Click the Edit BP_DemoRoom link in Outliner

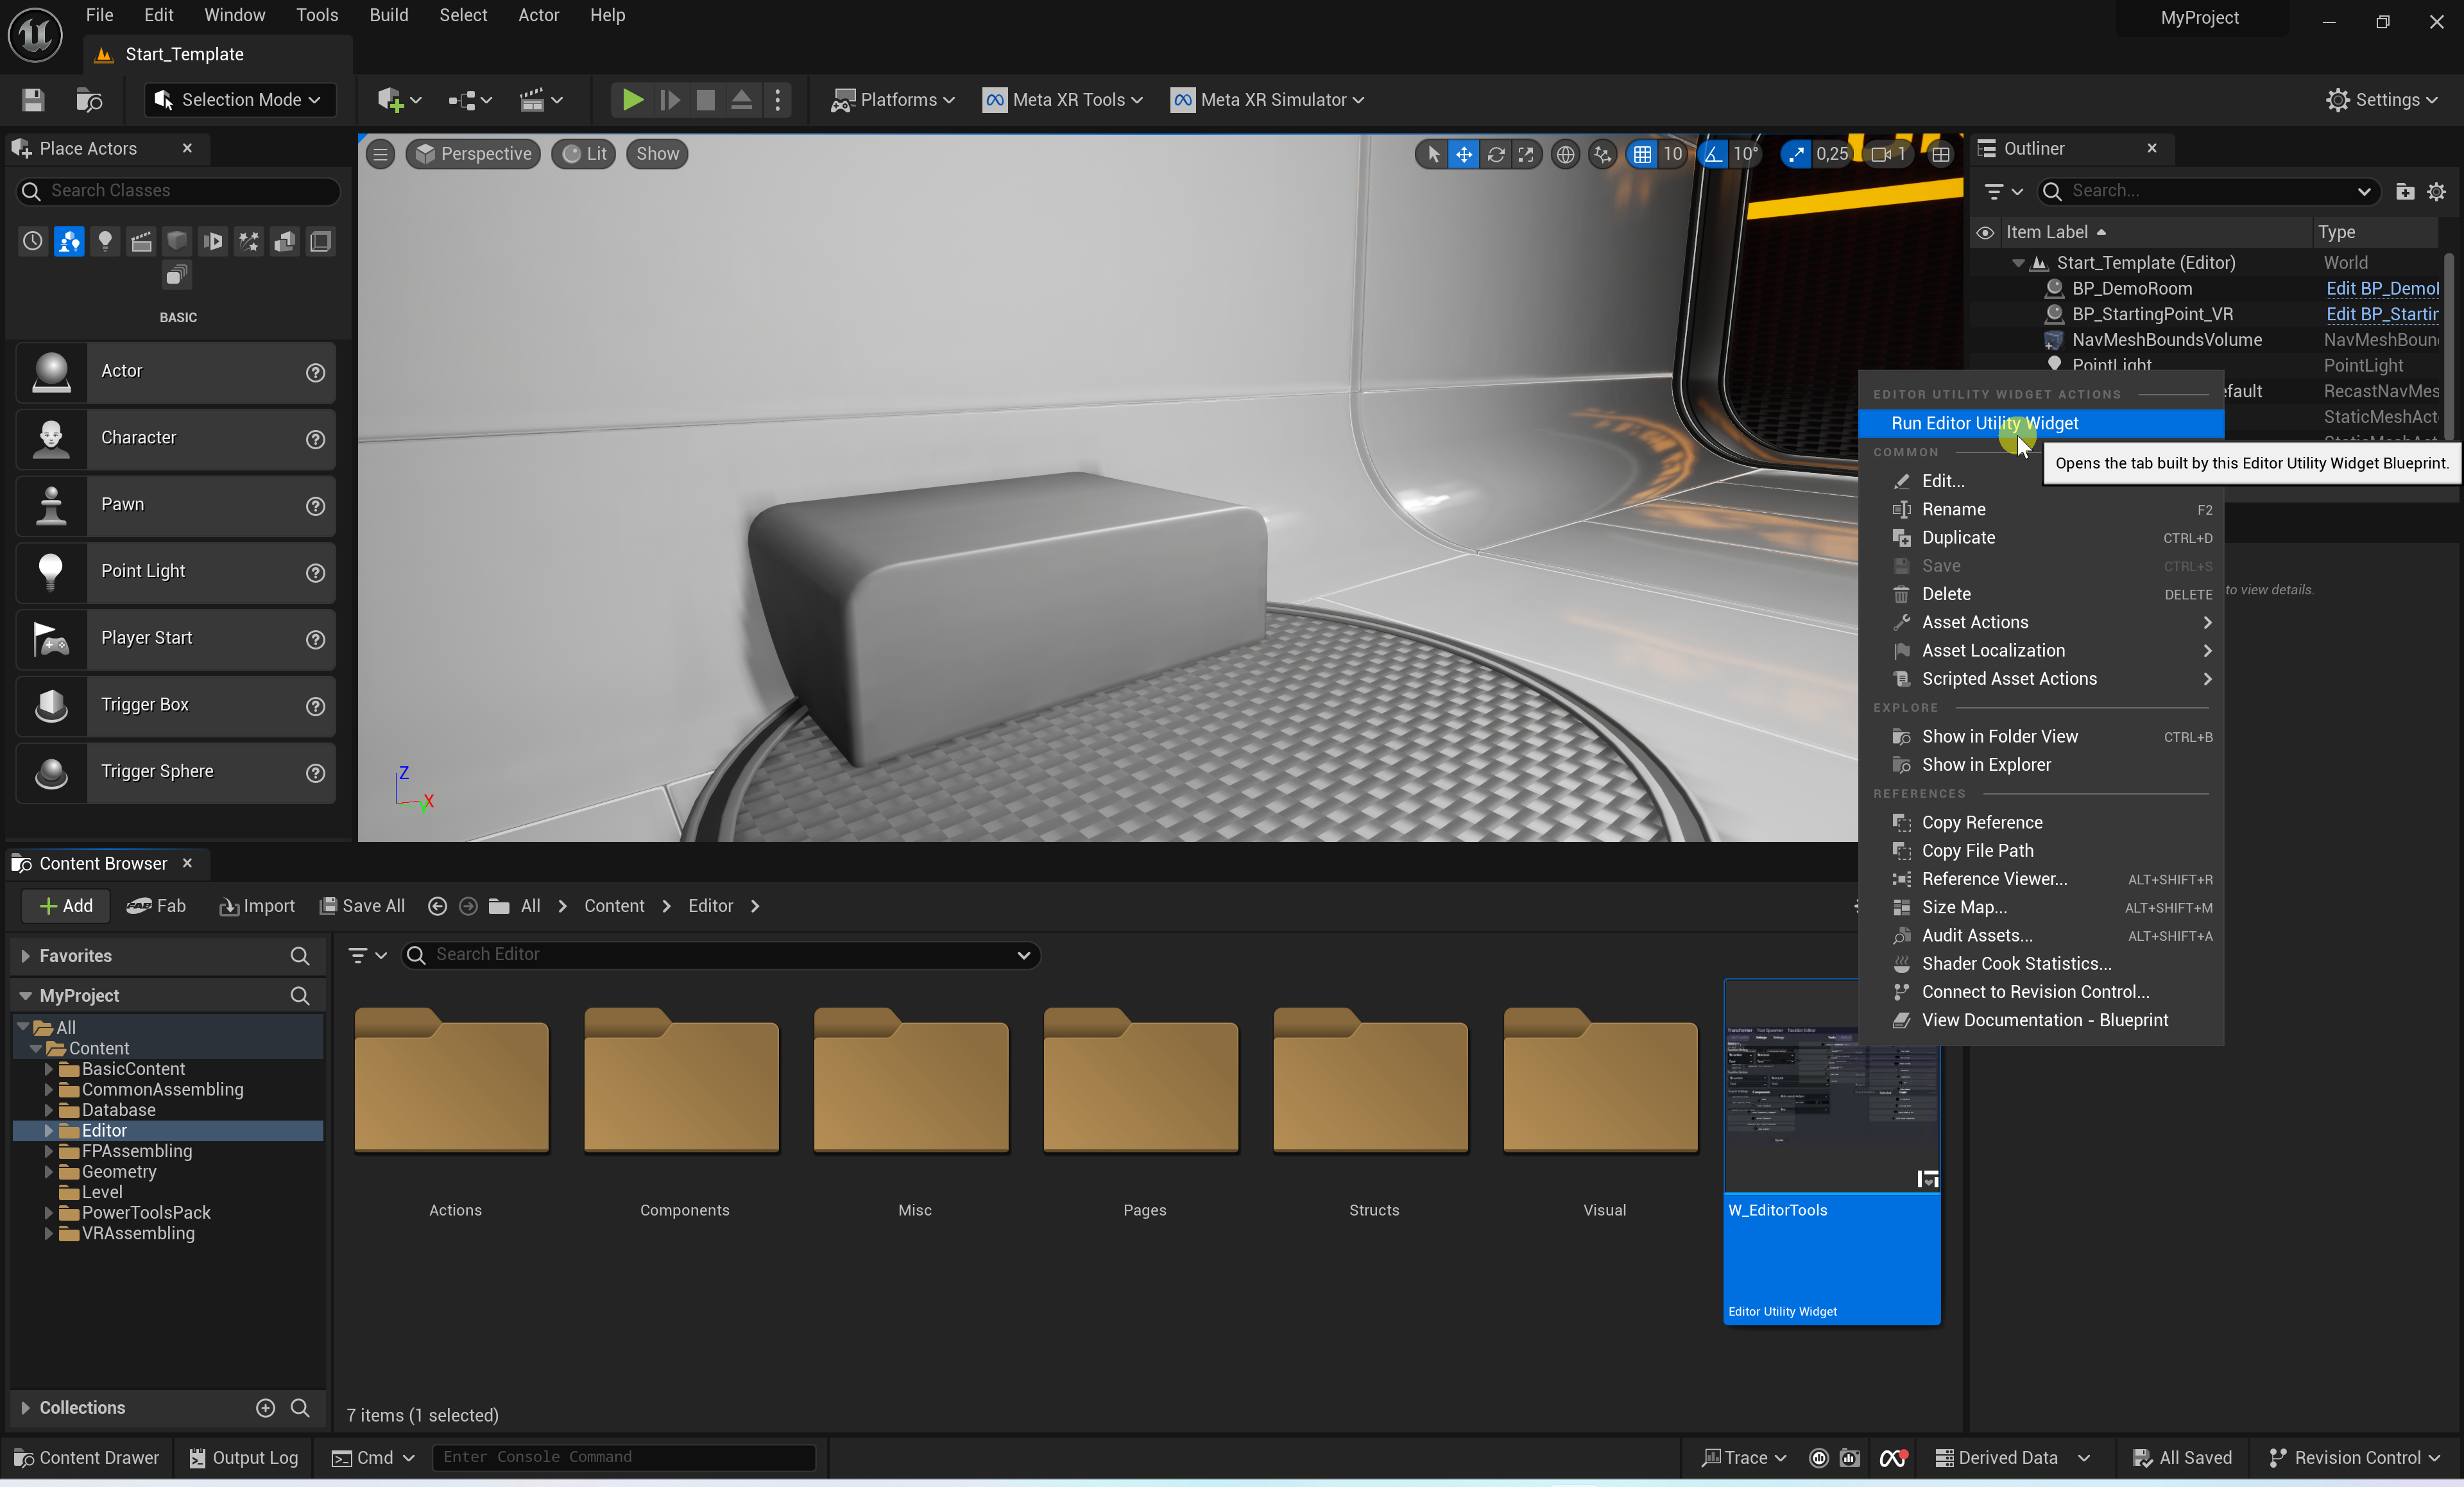pos(2382,288)
